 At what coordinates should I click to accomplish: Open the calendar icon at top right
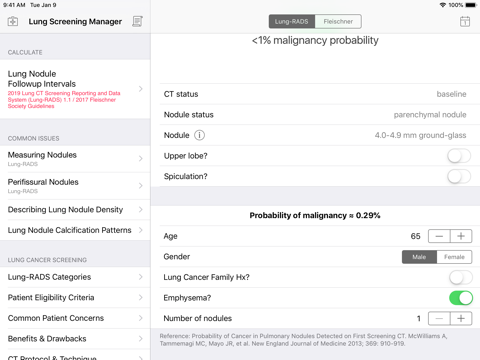click(465, 21)
